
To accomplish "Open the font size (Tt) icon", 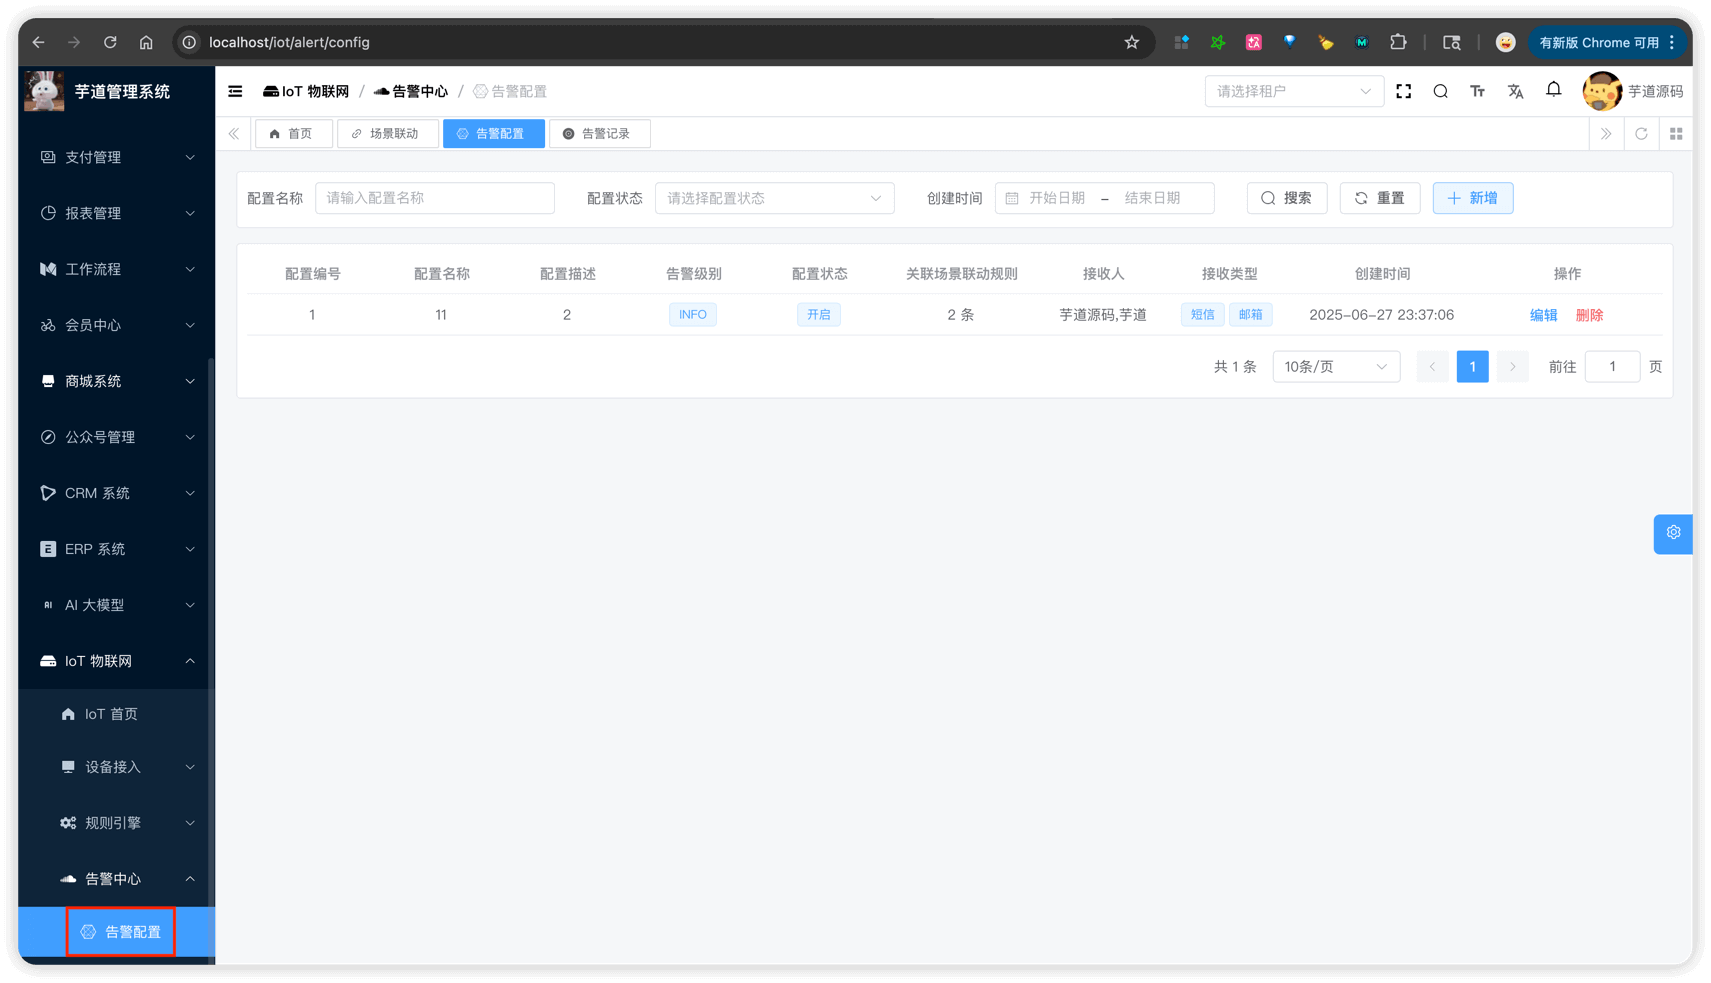I will pyautogui.click(x=1478, y=91).
